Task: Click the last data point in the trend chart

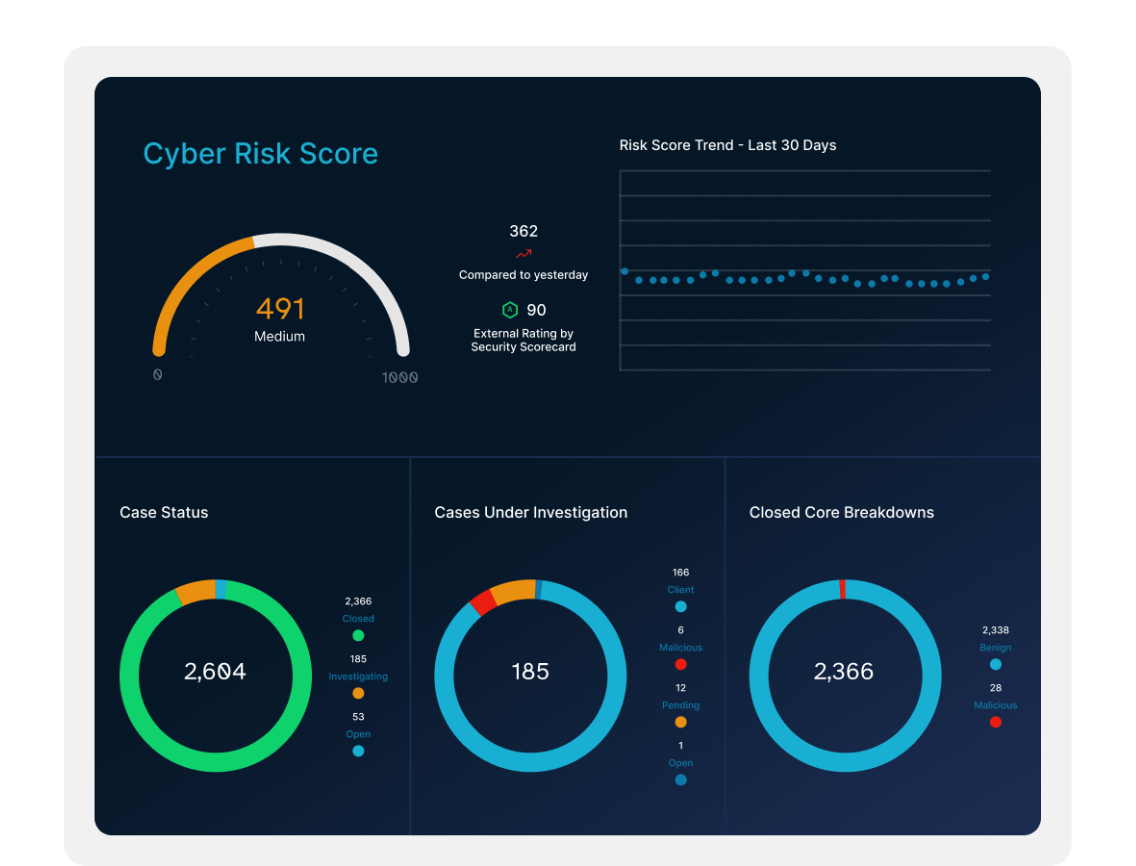Action: click(986, 276)
